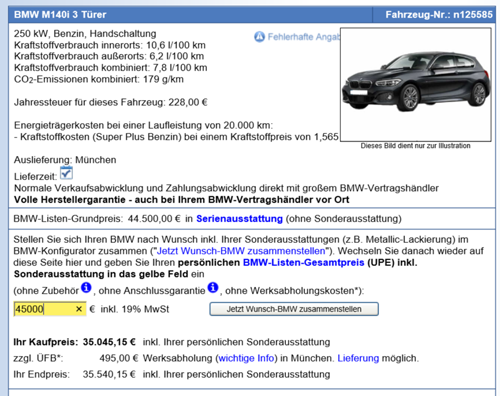This screenshot has height=396, width=500.
Task: Open the BMW-Listen-Gesamtpreis link
Action: (x=303, y=262)
